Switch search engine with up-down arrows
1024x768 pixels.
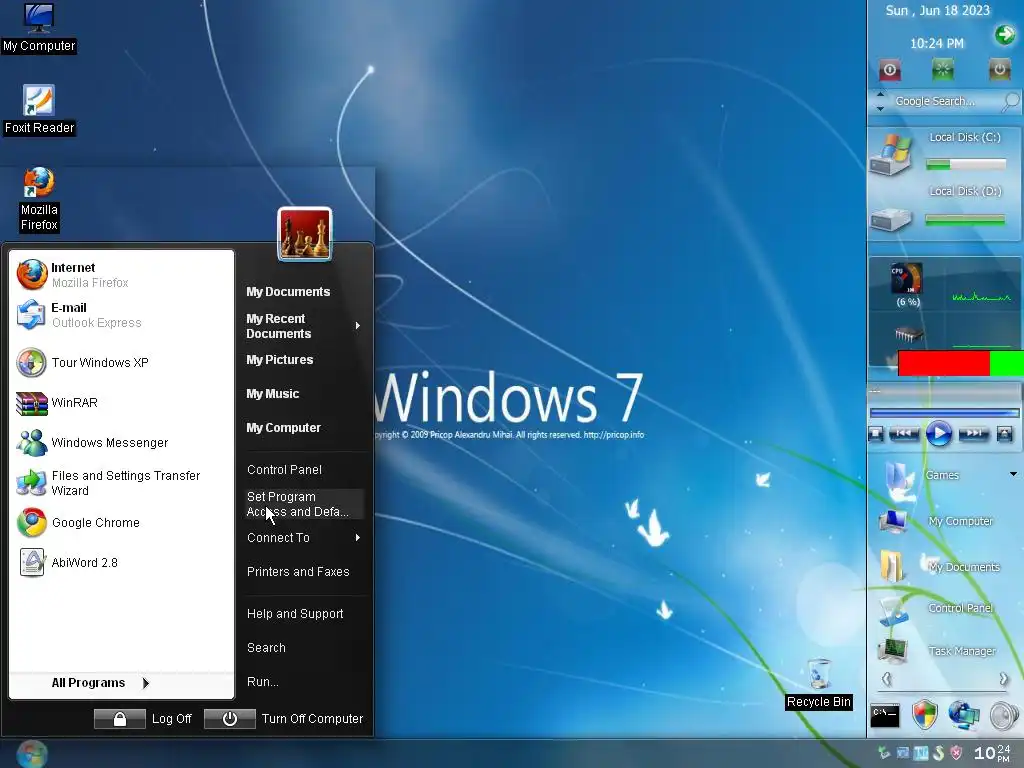(880, 101)
